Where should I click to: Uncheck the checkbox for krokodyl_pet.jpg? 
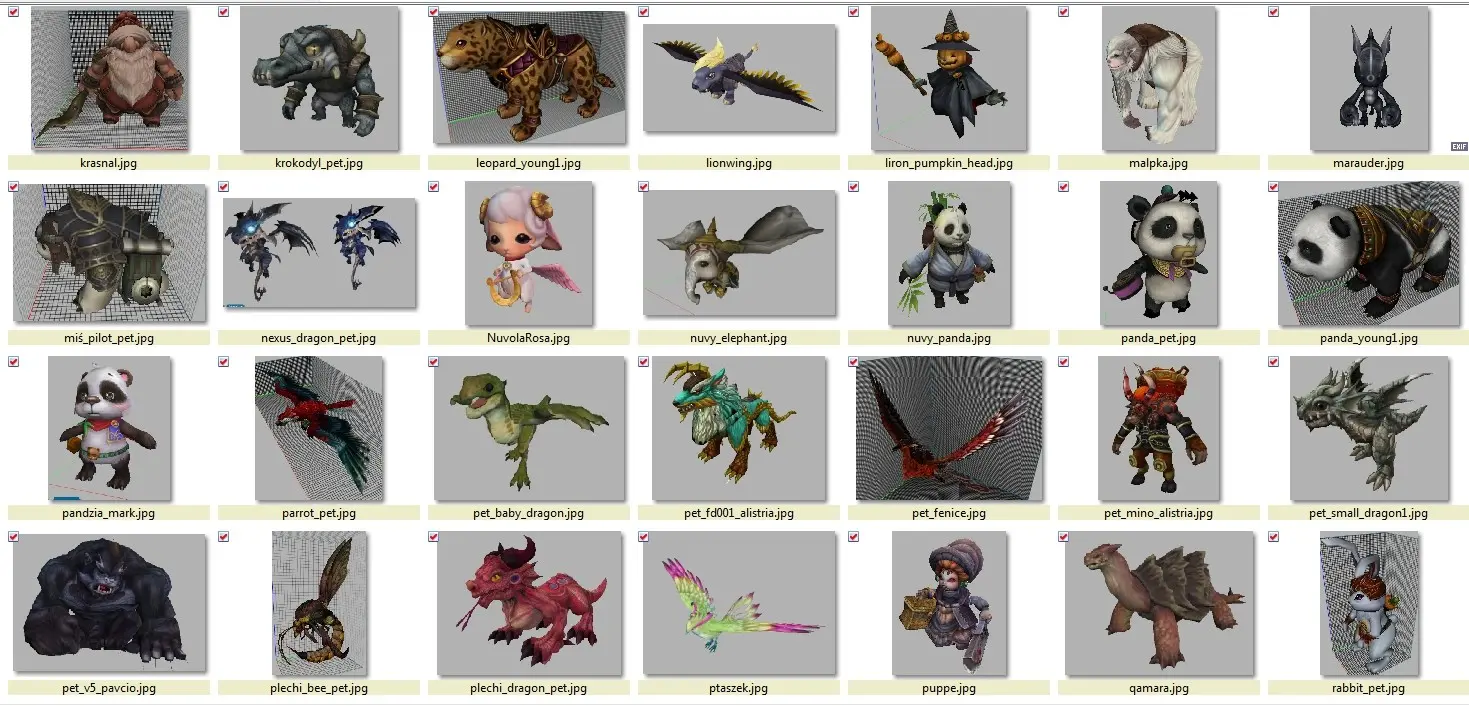point(223,12)
